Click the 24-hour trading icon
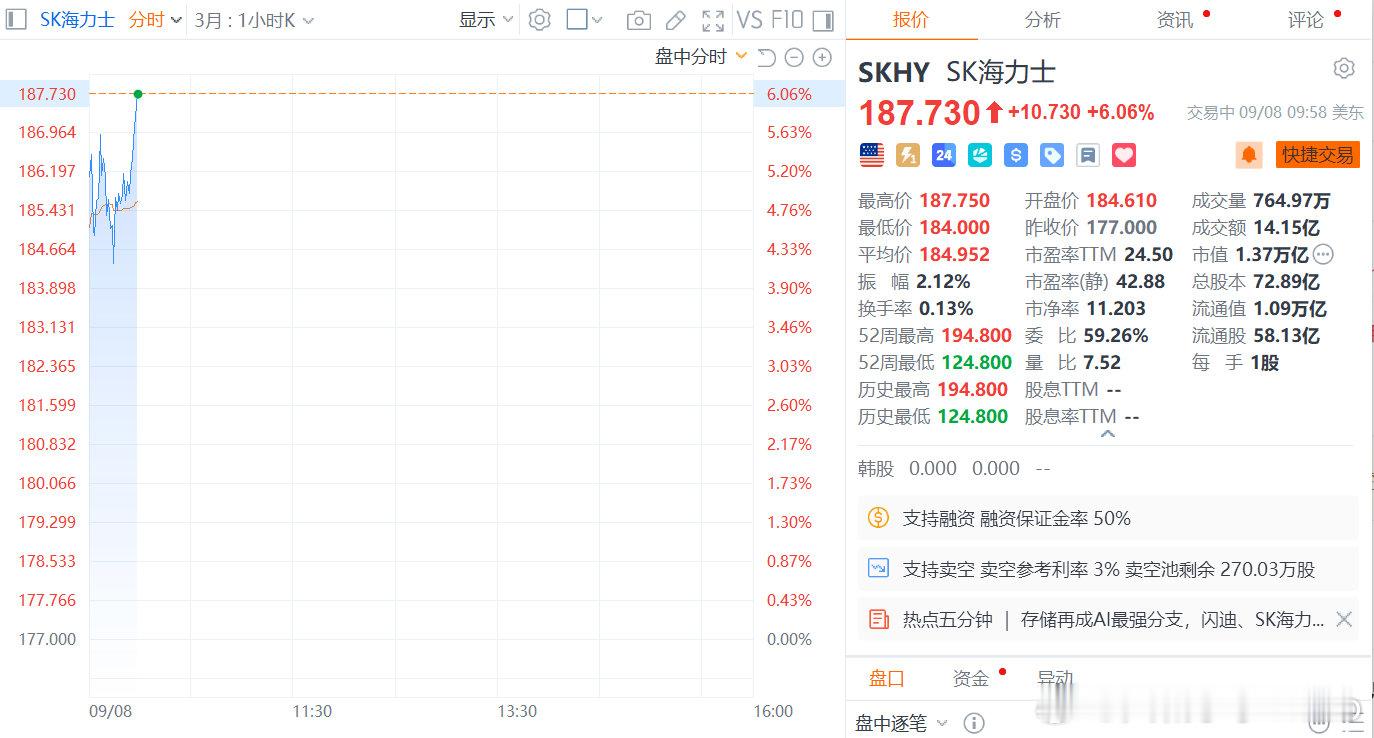This screenshot has height=738, width=1374. tap(944, 155)
